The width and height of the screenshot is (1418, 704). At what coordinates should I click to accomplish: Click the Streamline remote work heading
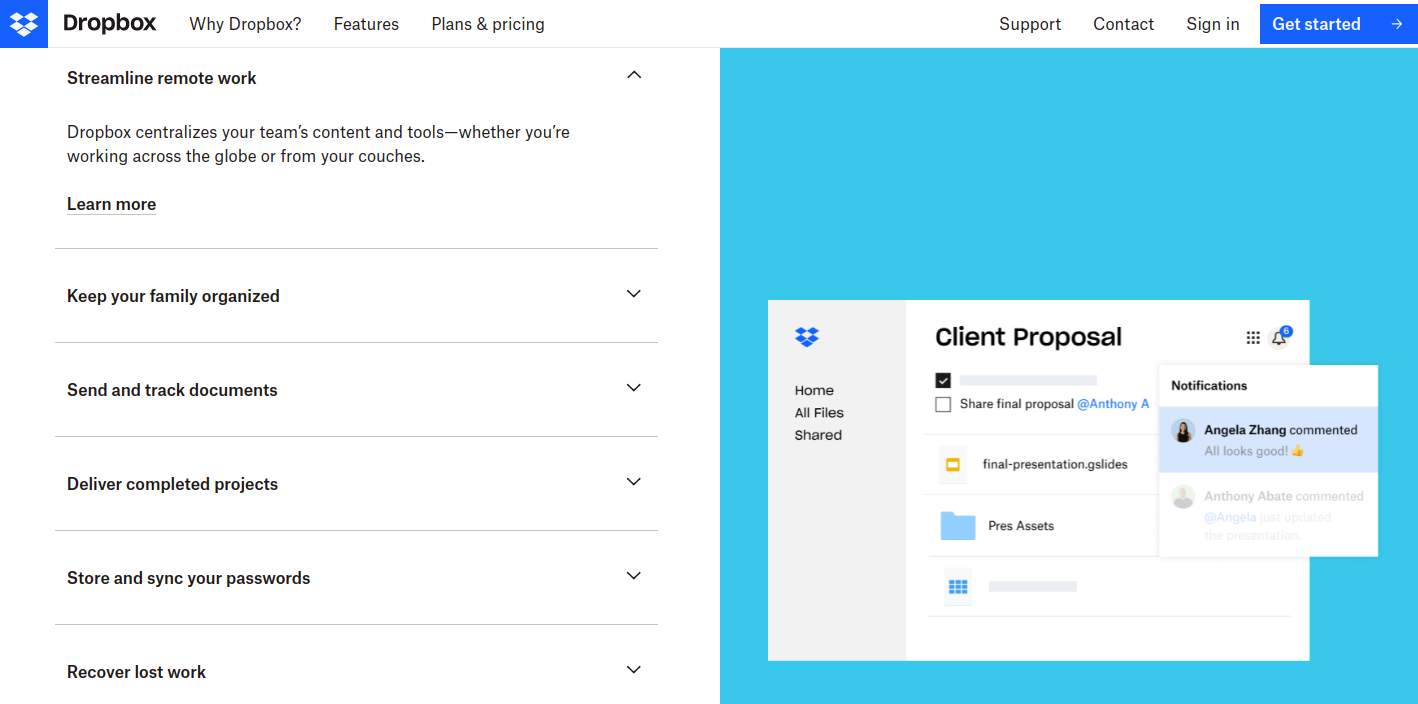tap(162, 78)
